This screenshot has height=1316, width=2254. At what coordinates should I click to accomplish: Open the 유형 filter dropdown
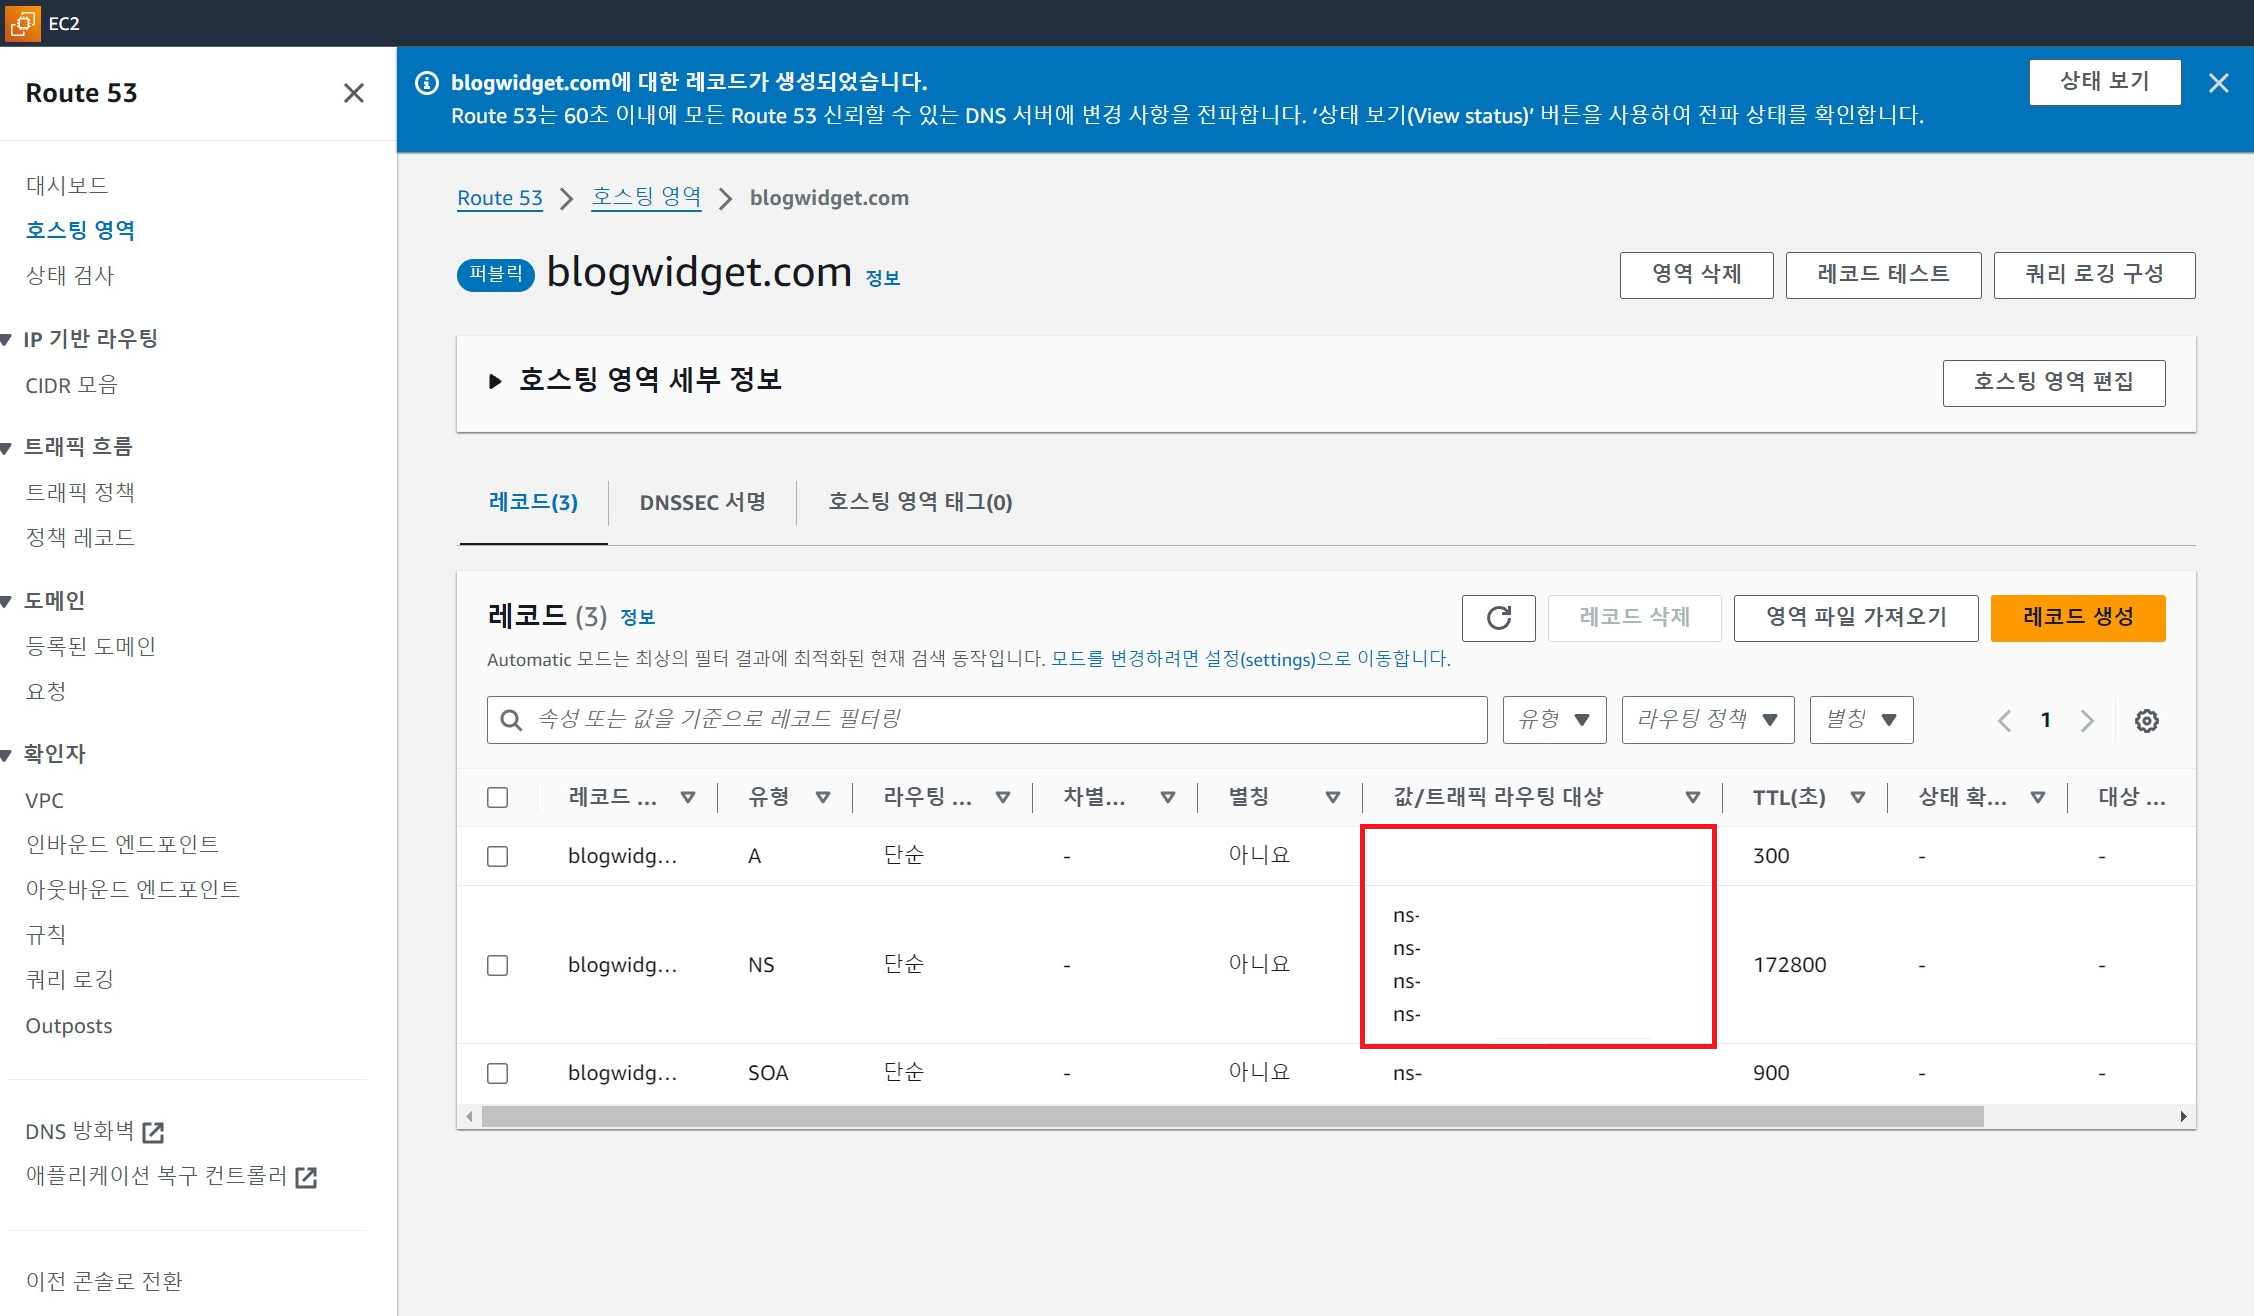[x=1553, y=720]
